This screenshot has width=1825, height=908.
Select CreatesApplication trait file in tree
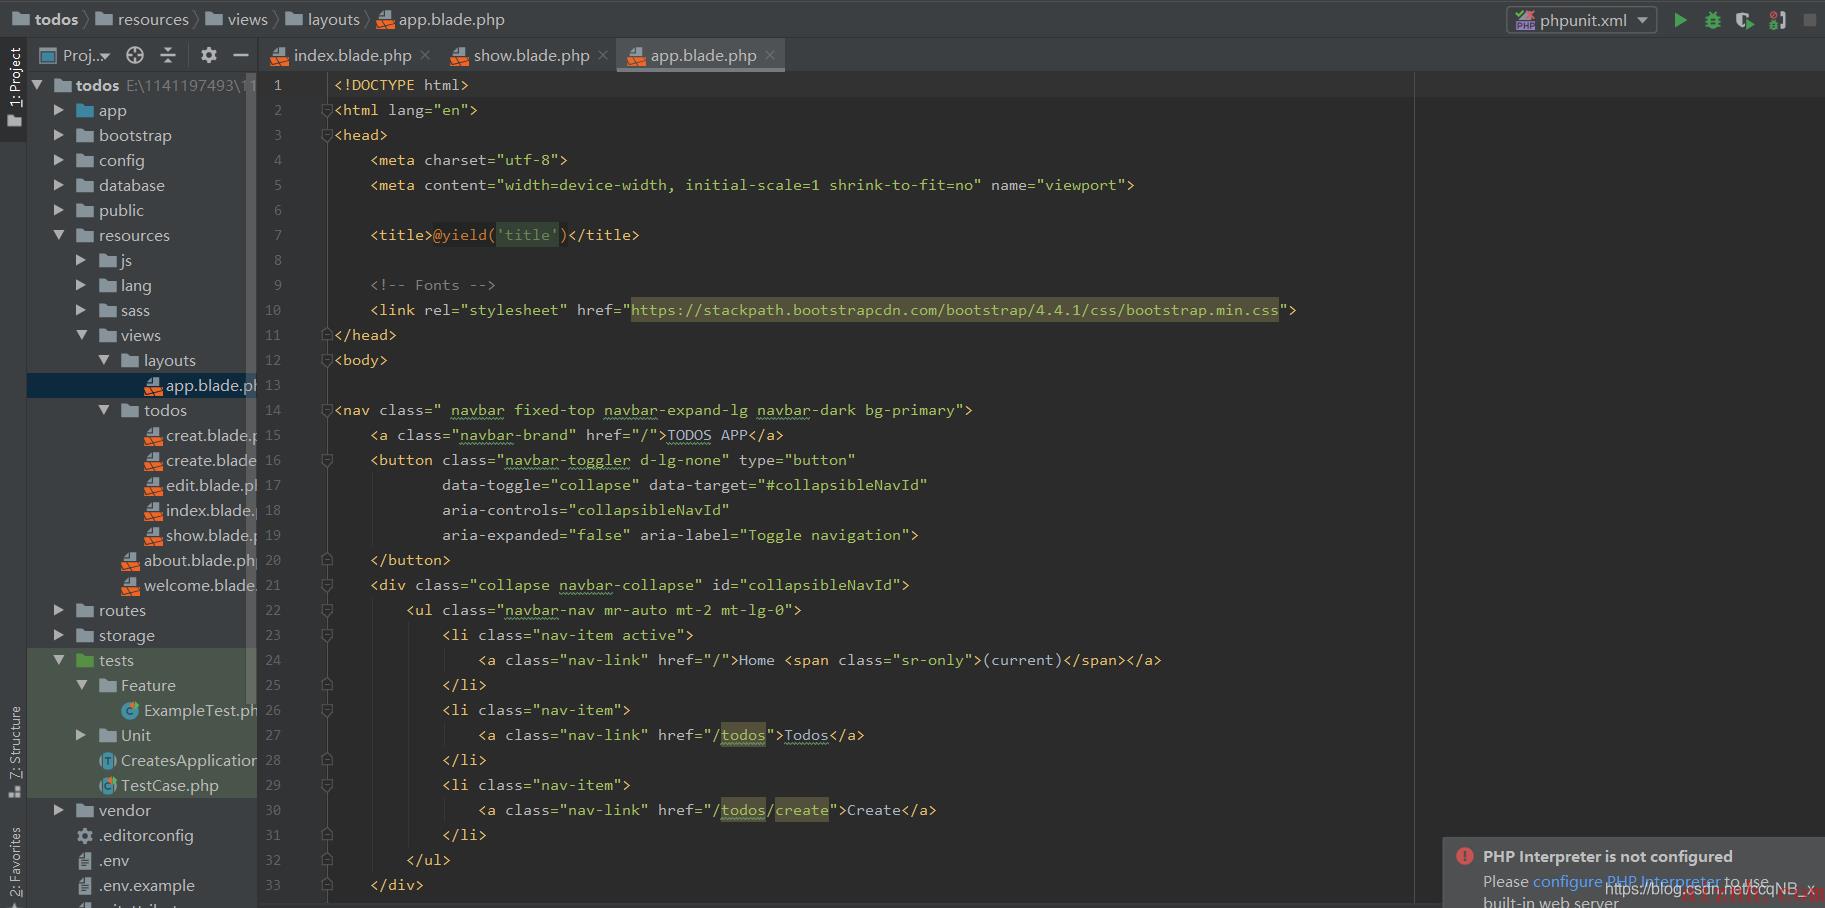coord(176,760)
